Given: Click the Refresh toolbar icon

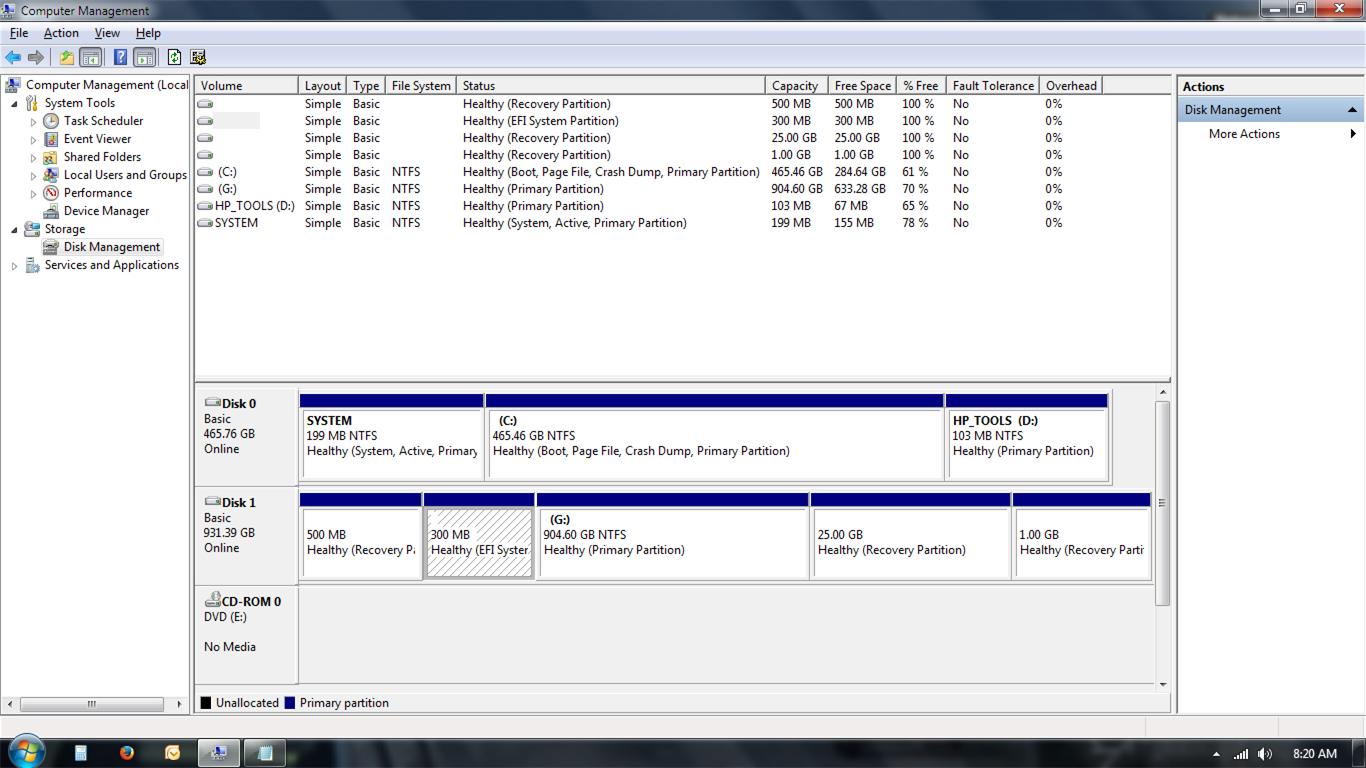Looking at the screenshot, I should pyautogui.click(x=174, y=58).
